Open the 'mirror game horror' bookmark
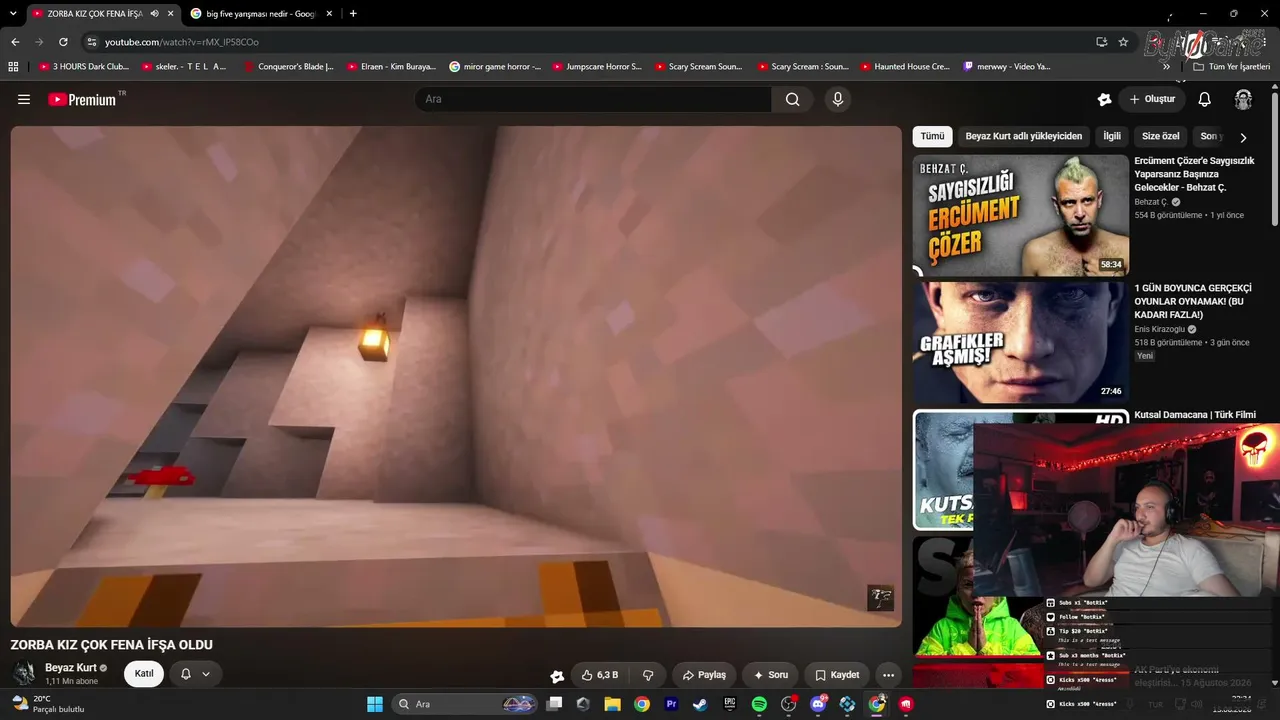The width and height of the screenshot is (1280, 720). (x=494, y=67)
